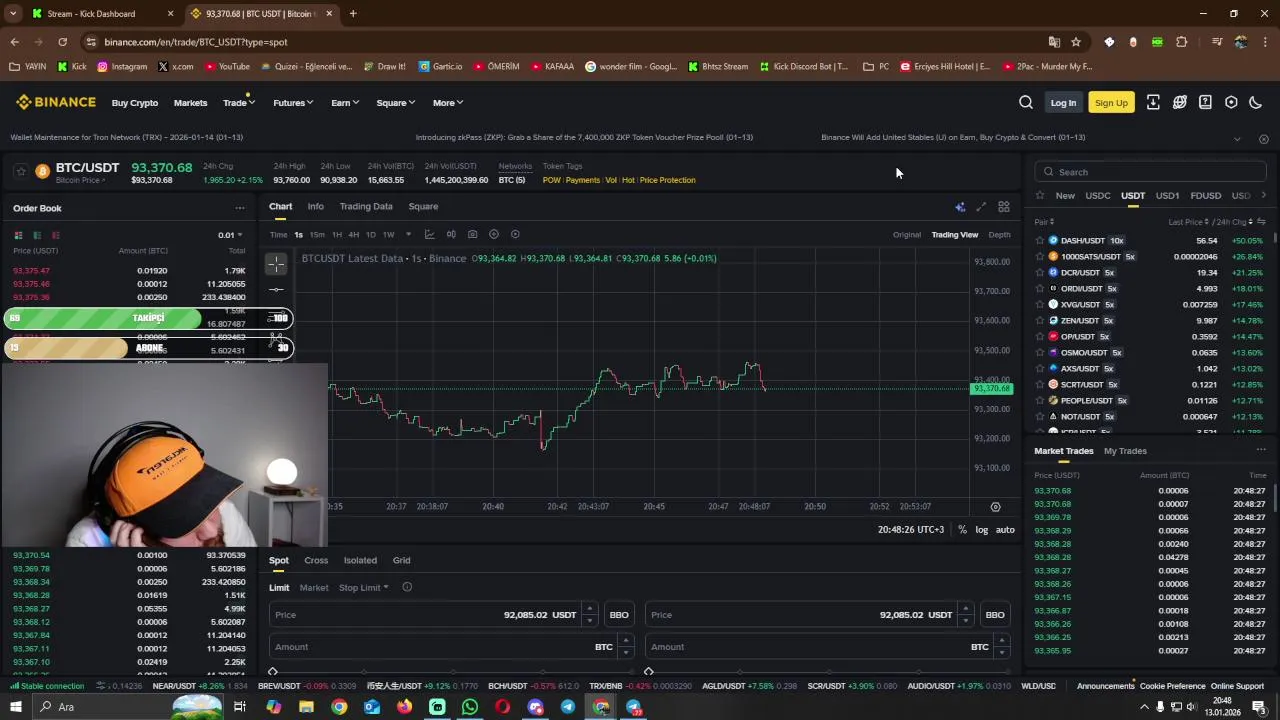Select Market order type
This screenshot has width=1280, height=720.
click(314, 588)
